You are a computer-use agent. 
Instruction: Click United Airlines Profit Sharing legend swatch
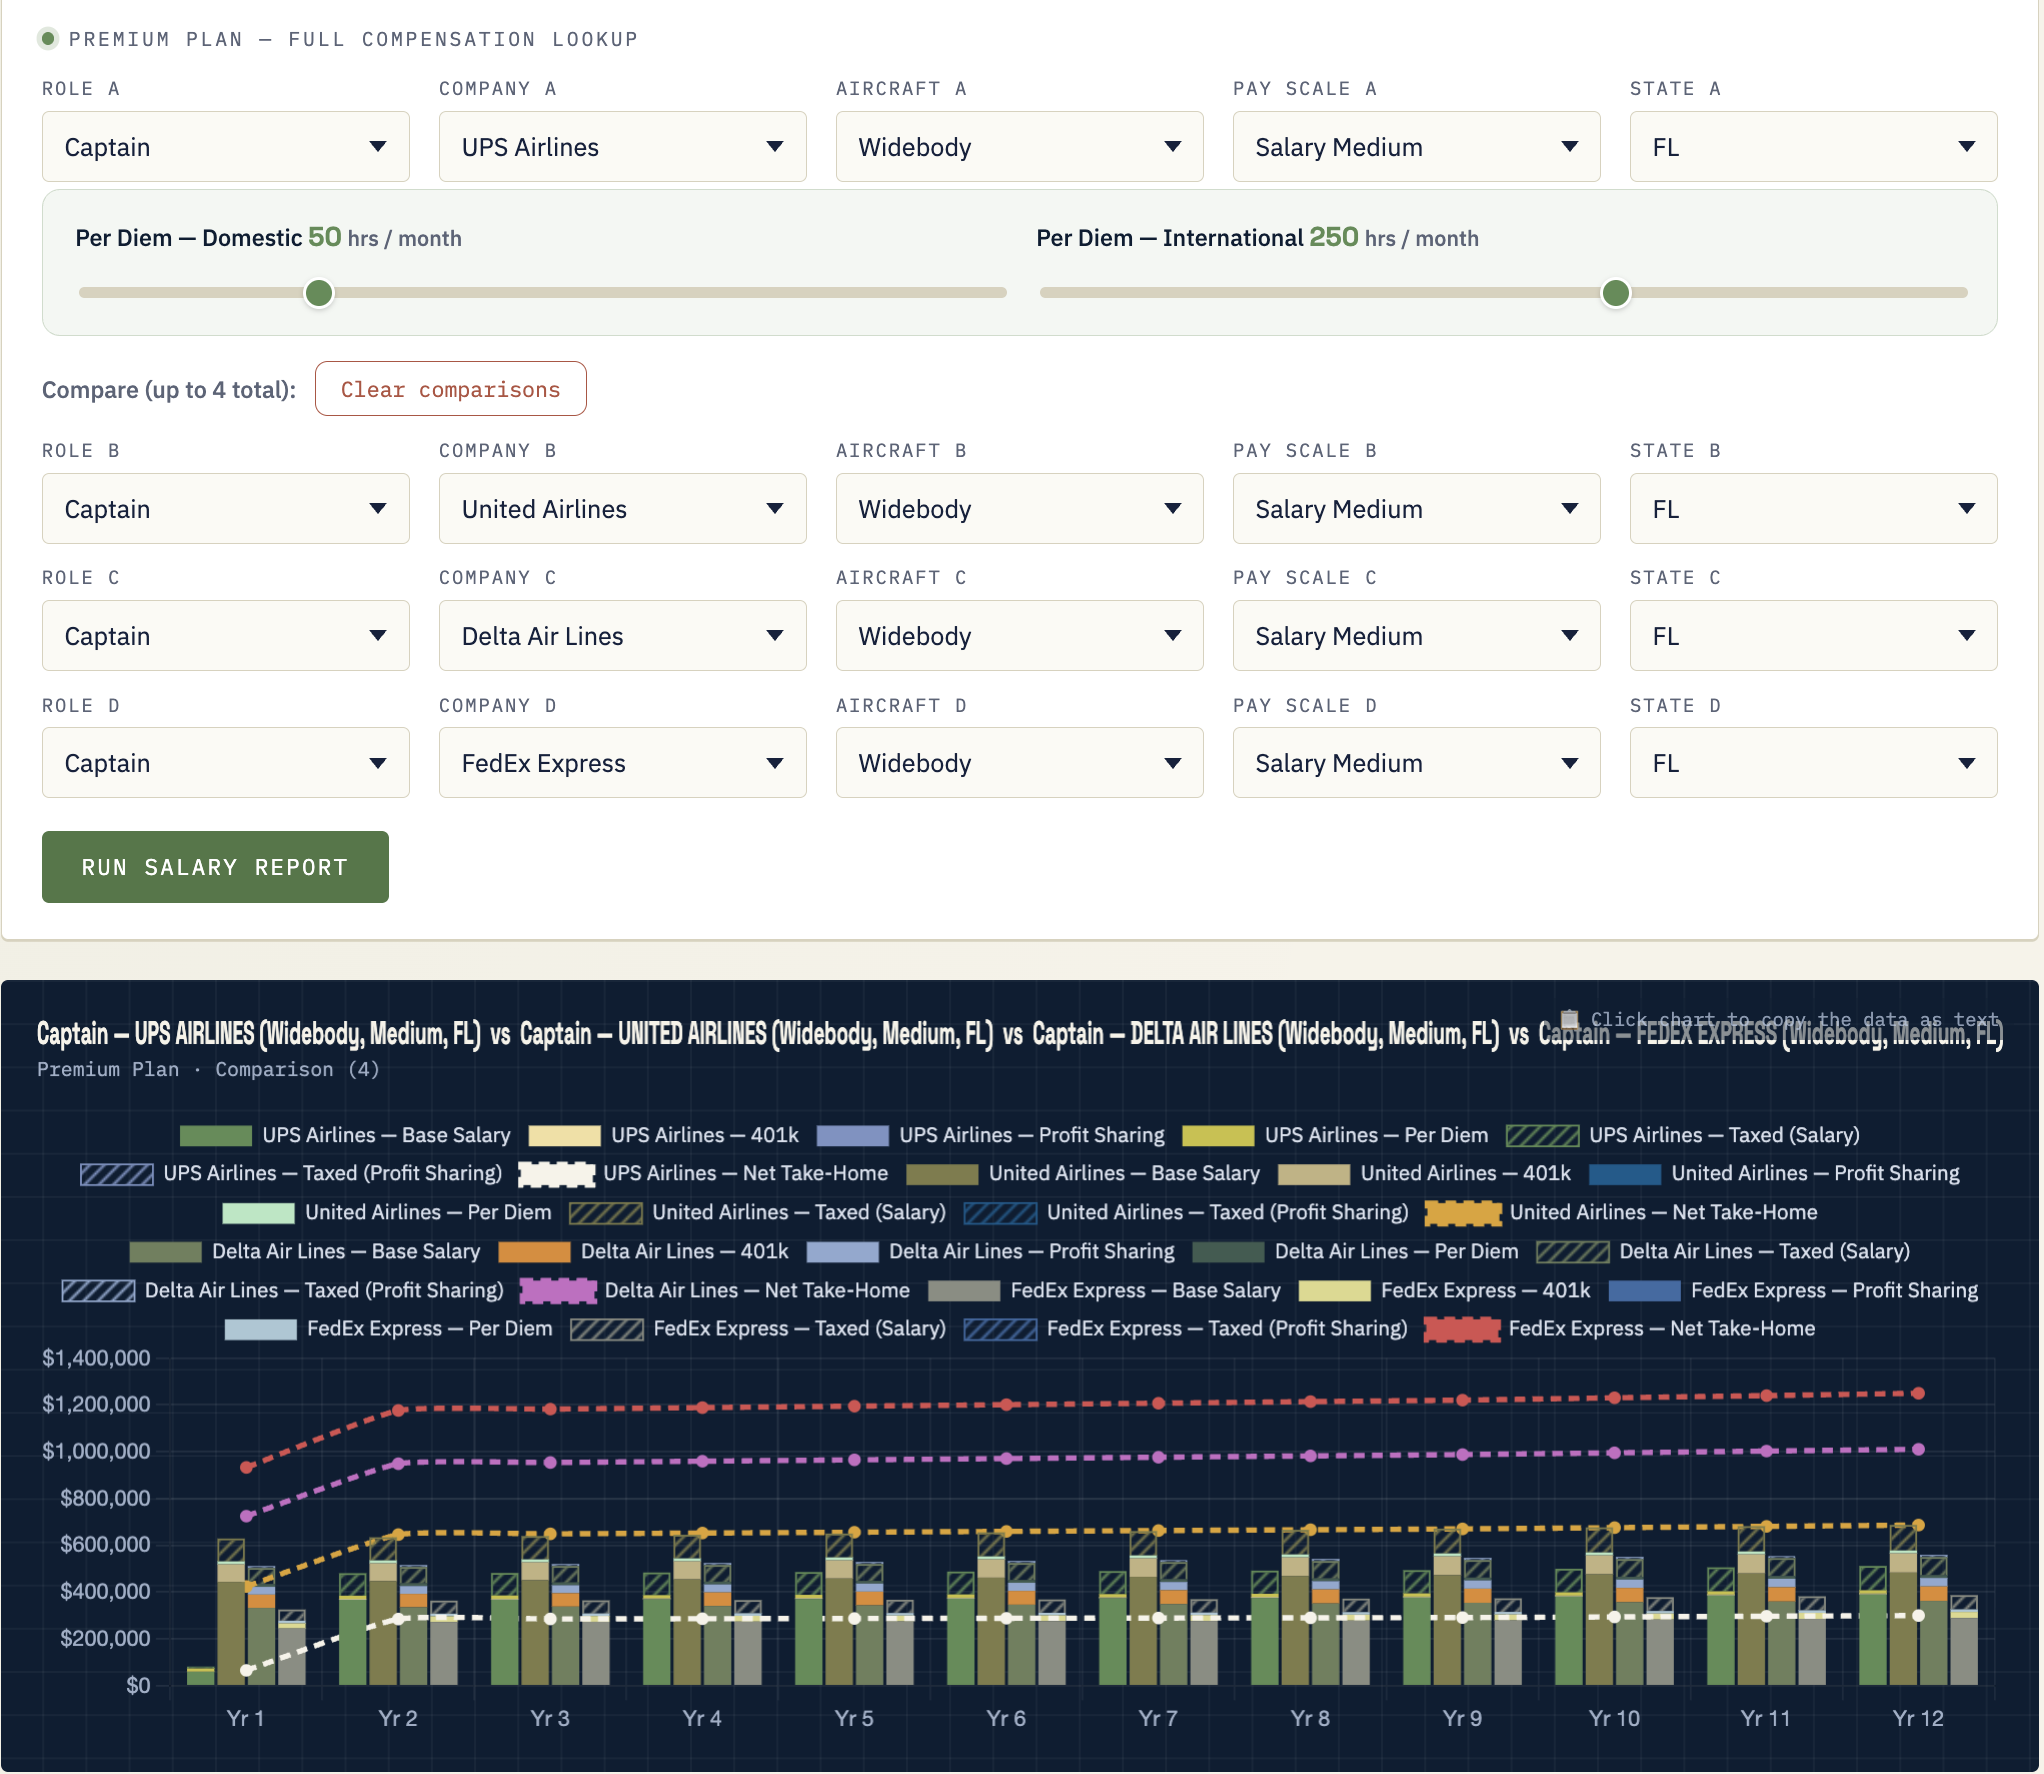[x=1625, y=1174]
